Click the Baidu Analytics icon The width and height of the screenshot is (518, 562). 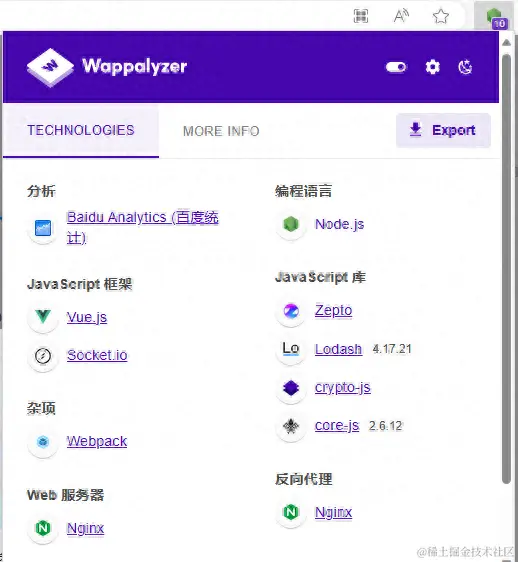pos(43,228)
